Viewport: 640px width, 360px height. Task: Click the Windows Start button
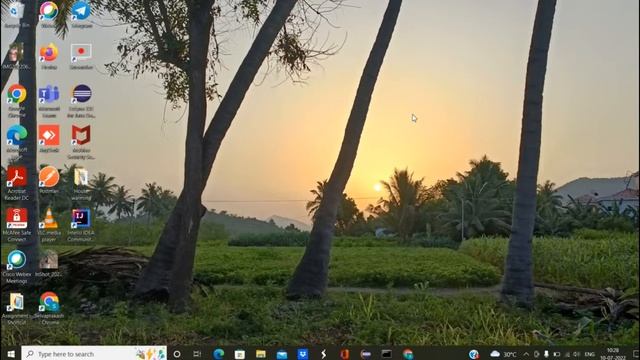coord(11,354)
